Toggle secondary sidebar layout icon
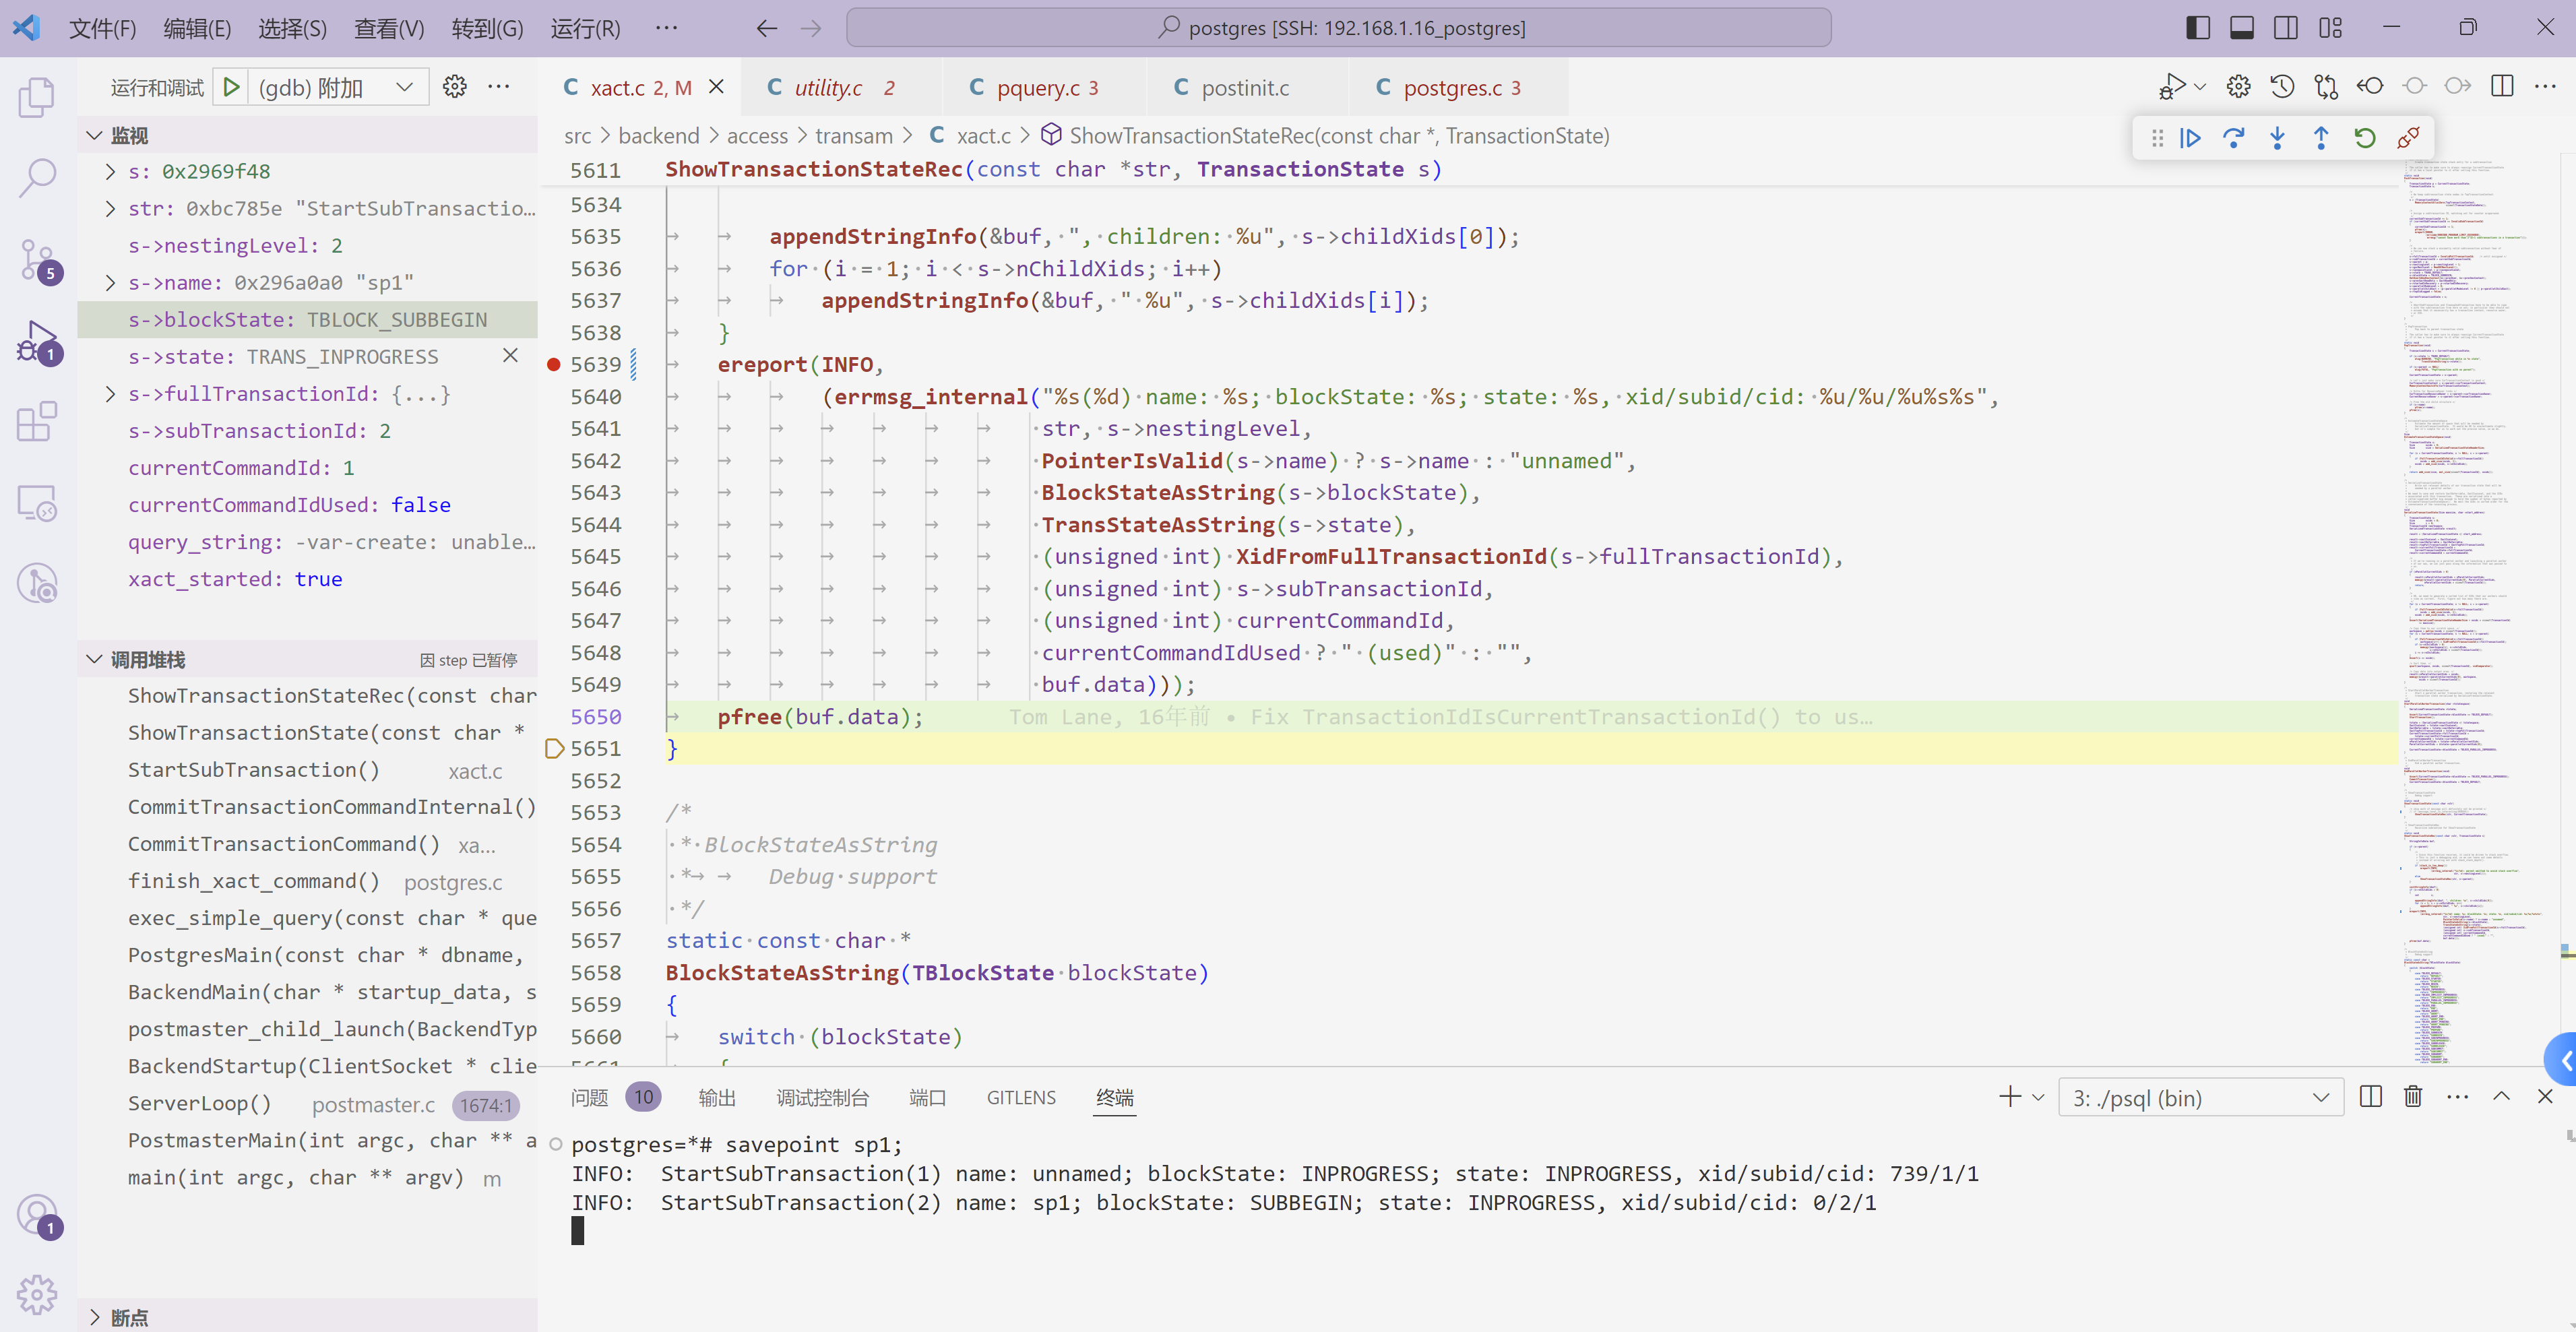Viewport: 2576px width, 1332px height. 2286,28
